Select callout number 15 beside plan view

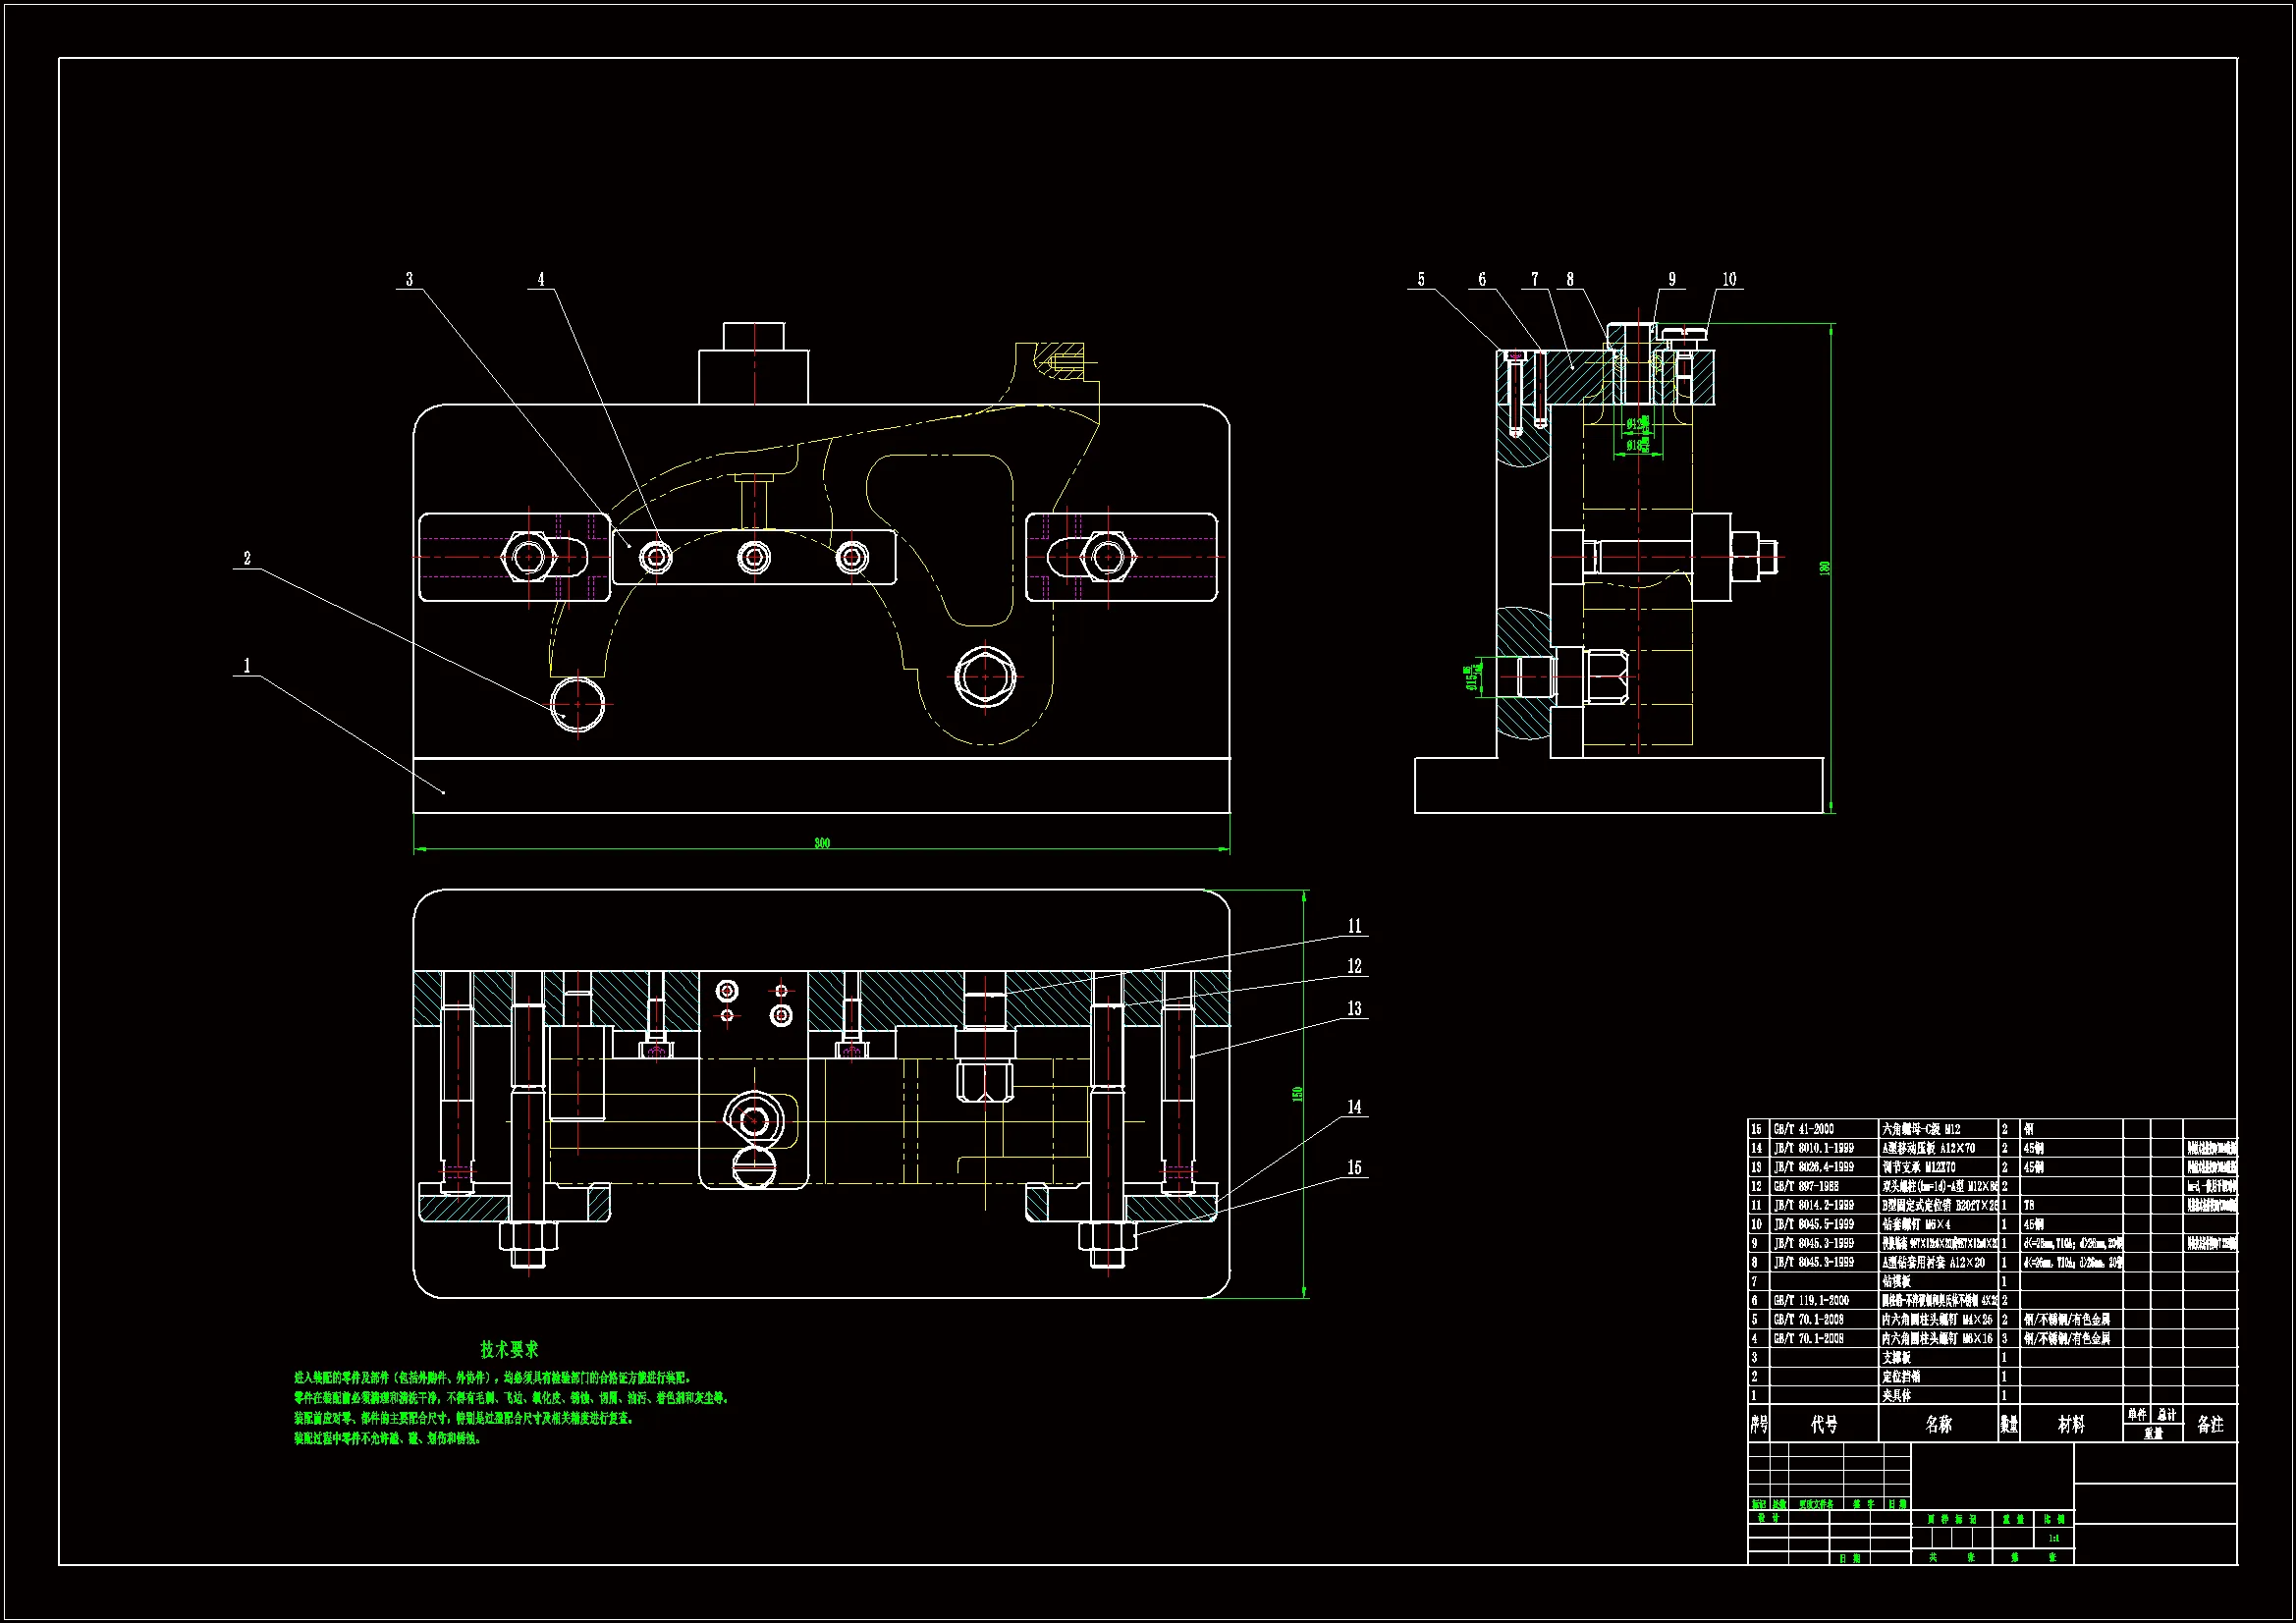coord(1354,1168)
